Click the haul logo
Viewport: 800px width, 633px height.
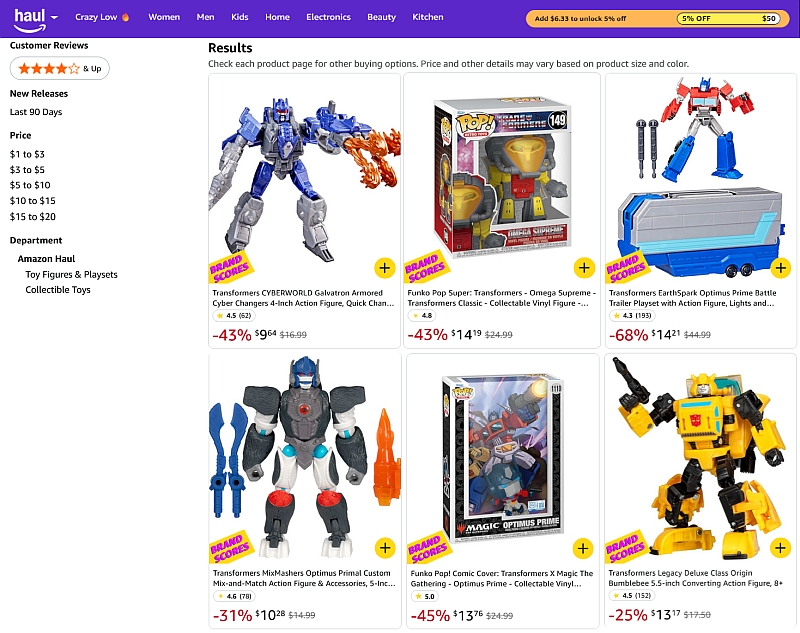[x=30, y=19]
